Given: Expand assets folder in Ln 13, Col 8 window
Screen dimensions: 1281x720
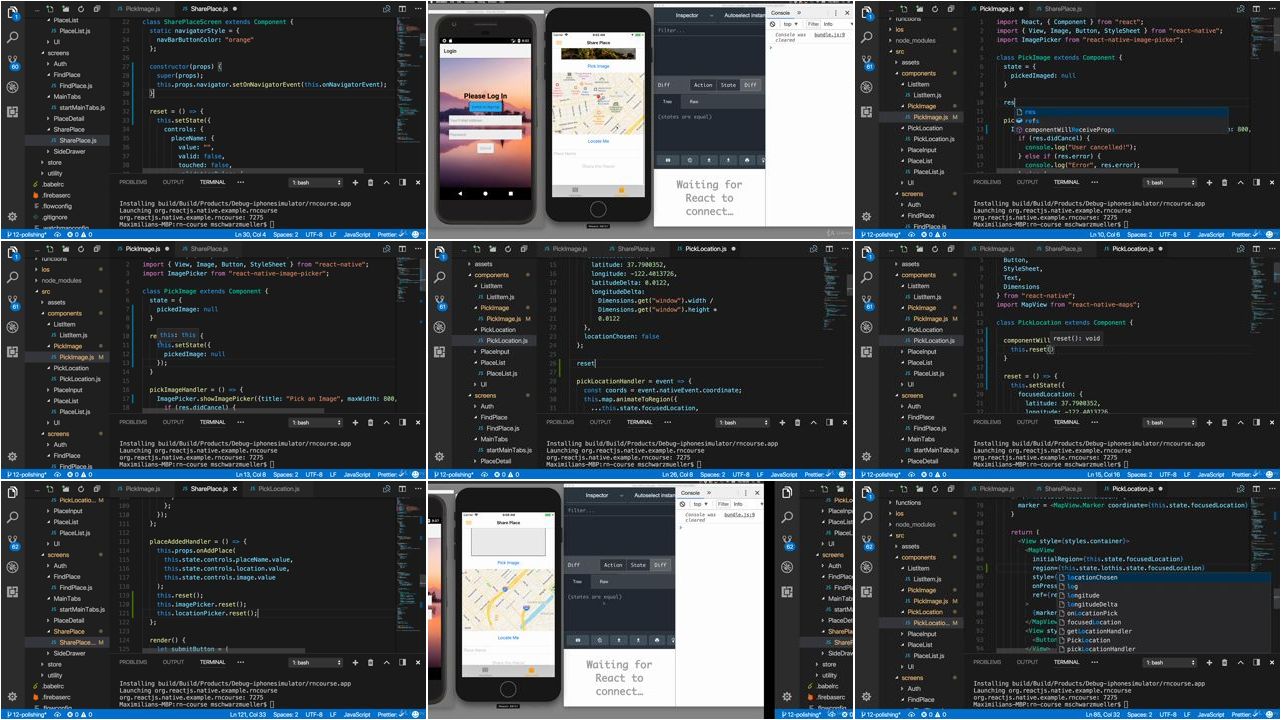Looking at the screenshot, I should coord(56,302).
